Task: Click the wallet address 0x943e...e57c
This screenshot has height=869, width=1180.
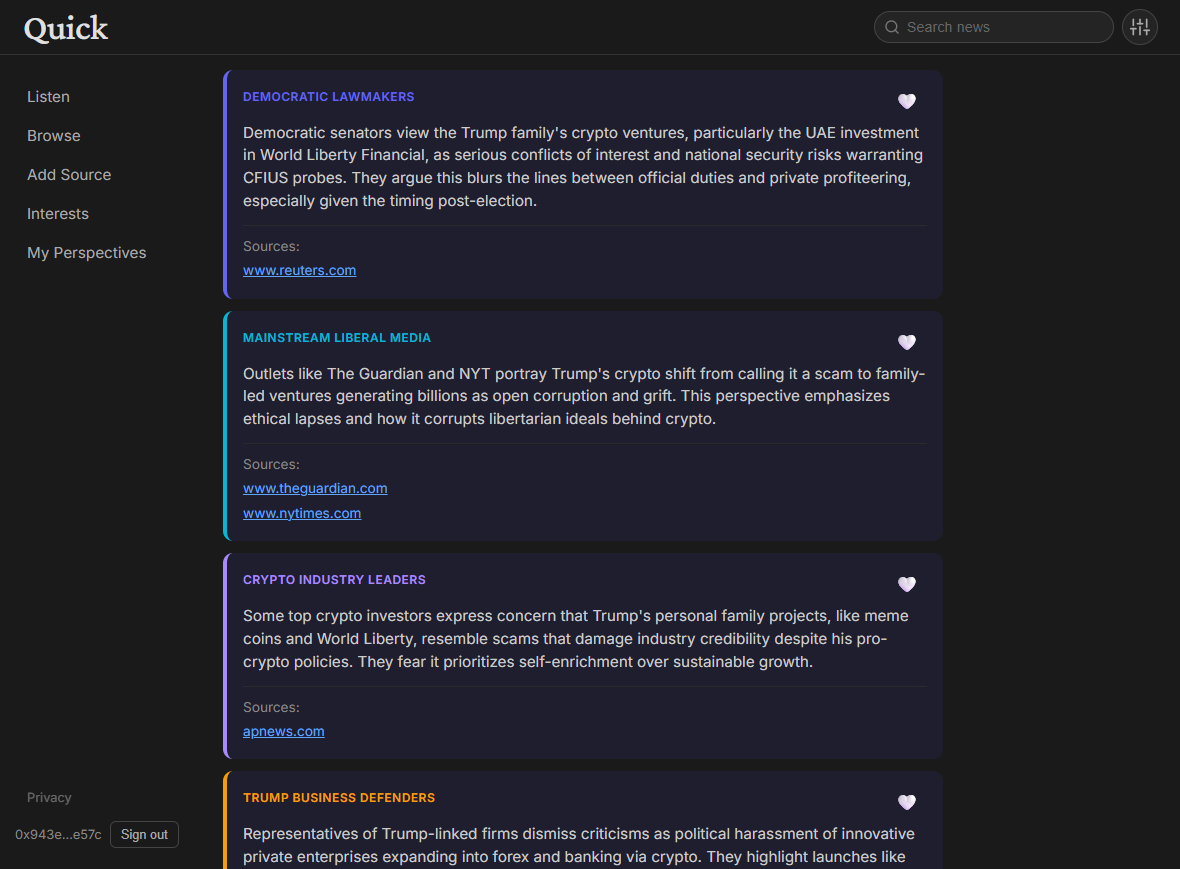Action: click(58, 834)
